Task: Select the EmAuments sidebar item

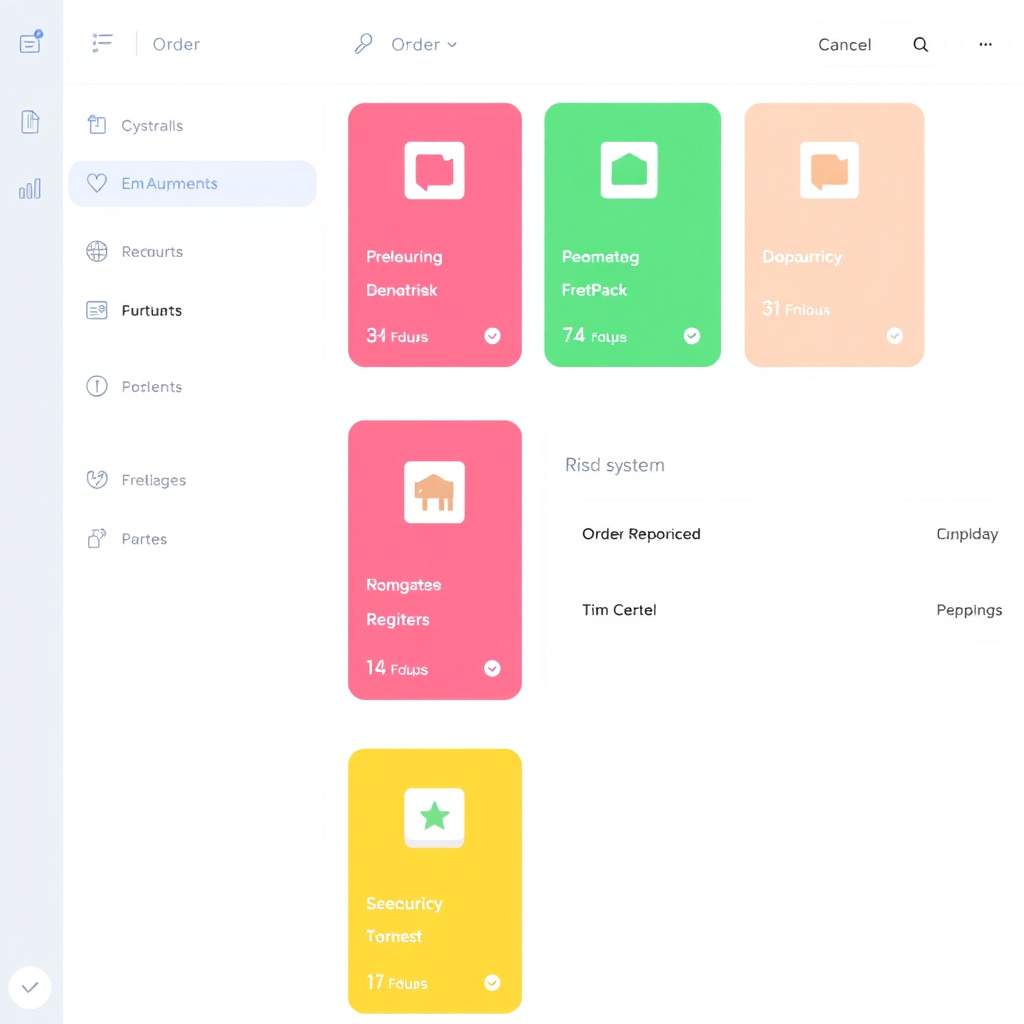Action: [x=192, y=184]
